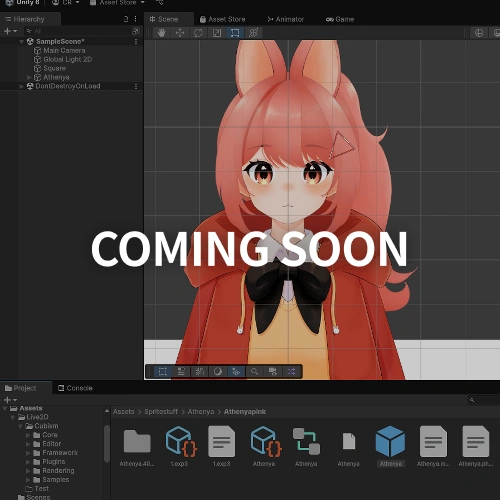The width and height of the screenshot is (500, 500).
Task: Select the Athenya JSON cube asset
Action: (265, 447)
